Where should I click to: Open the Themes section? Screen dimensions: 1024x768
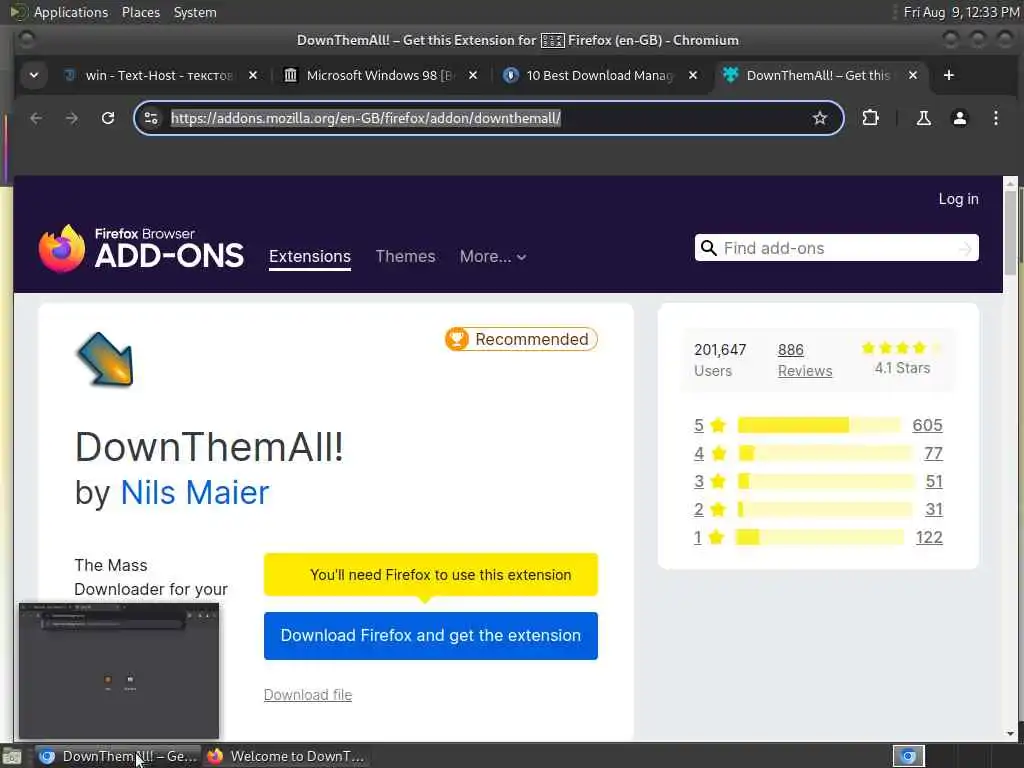tap(405, 257)
